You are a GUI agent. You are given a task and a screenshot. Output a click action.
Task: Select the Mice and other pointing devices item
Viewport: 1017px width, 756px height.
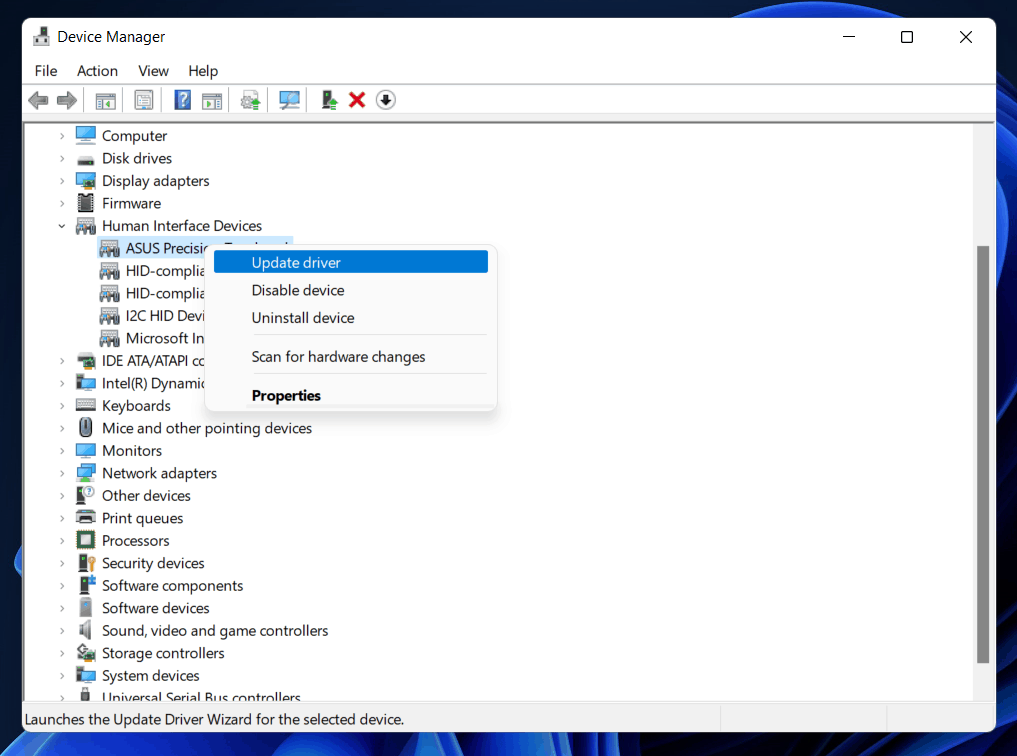207,428
